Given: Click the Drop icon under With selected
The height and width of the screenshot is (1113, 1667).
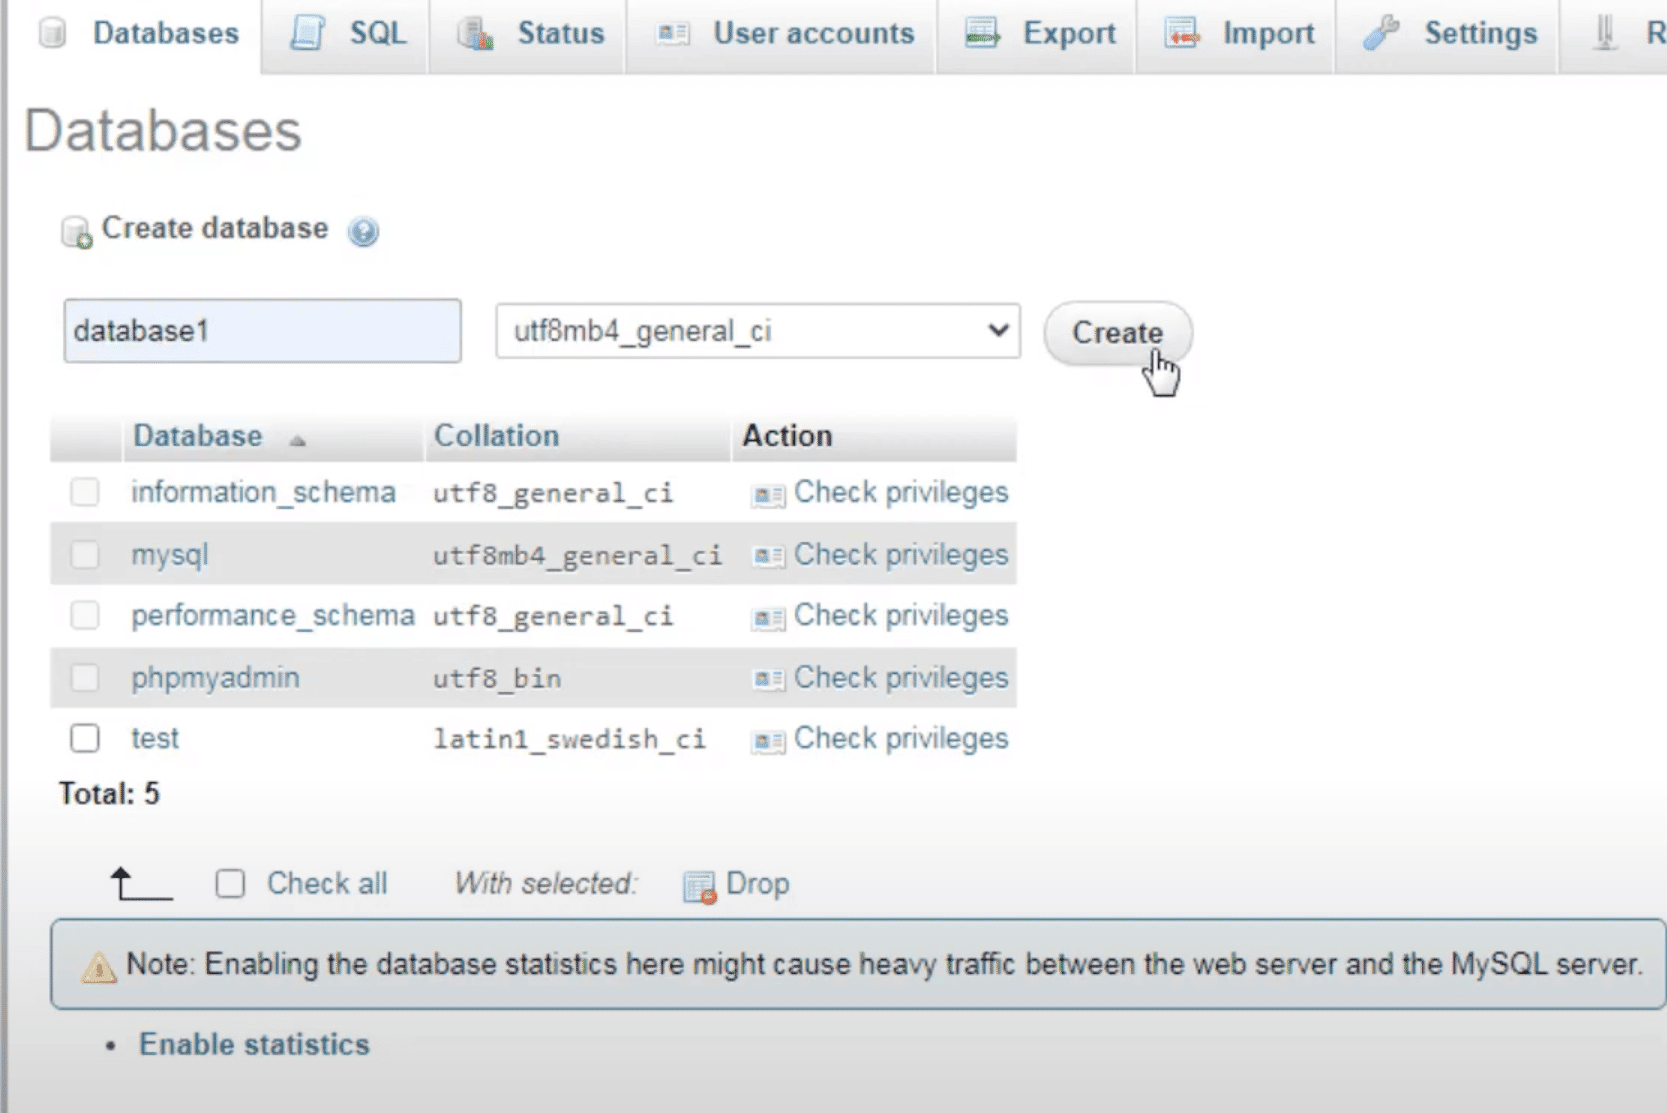Looking at the screenshot, I should coord(699,886).
